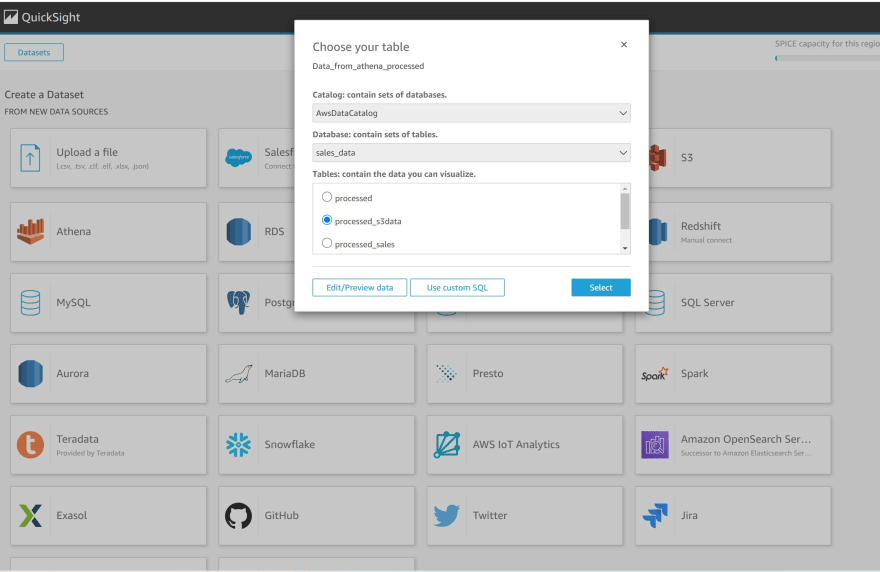Select the processed_s3data radio button
This screenshot has width=880, height=572.
[x=327, y=220]
